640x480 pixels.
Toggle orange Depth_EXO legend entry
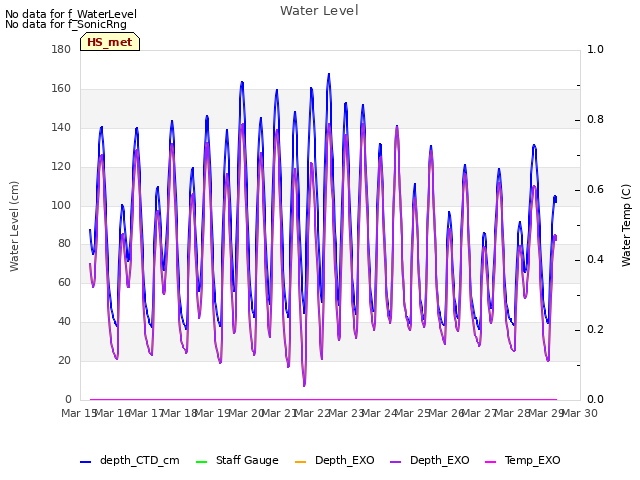(x=334, y=460)
